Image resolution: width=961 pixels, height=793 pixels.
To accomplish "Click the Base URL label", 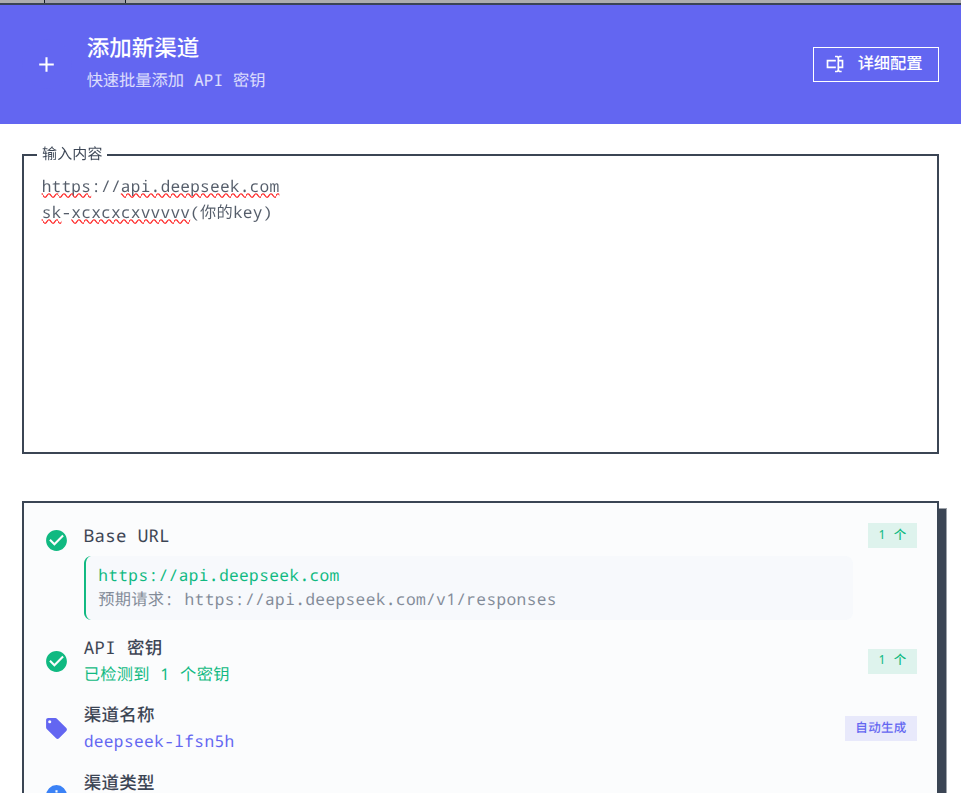I will coord(126,536).
